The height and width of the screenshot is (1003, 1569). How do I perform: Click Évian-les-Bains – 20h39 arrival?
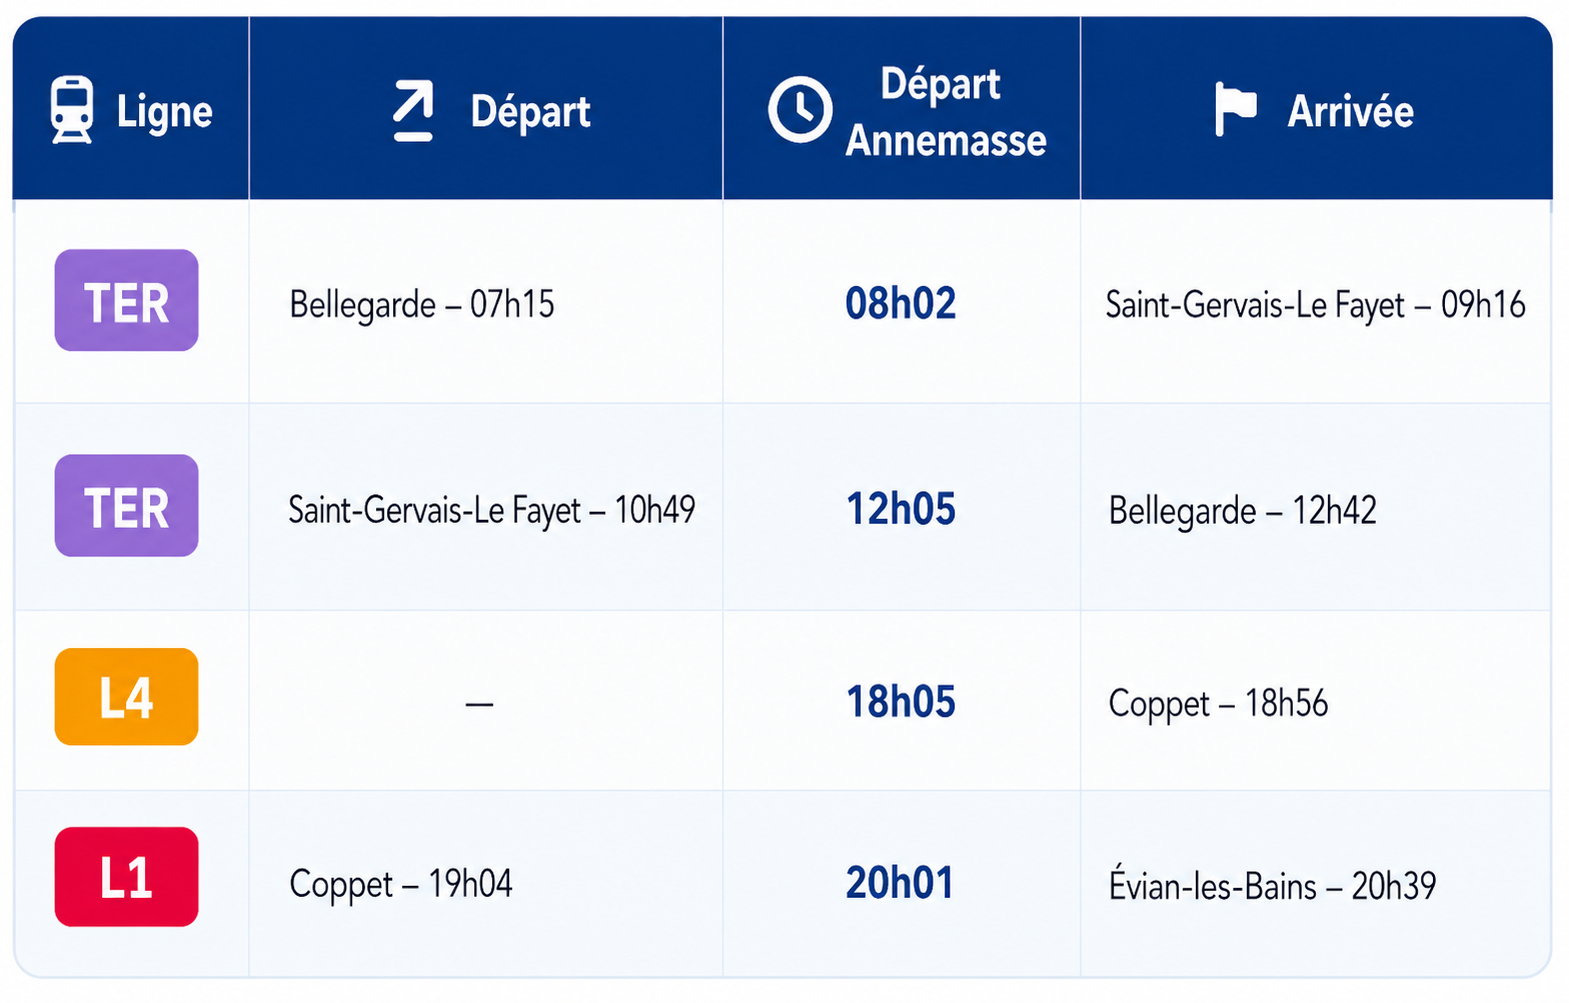point(1272,886)
